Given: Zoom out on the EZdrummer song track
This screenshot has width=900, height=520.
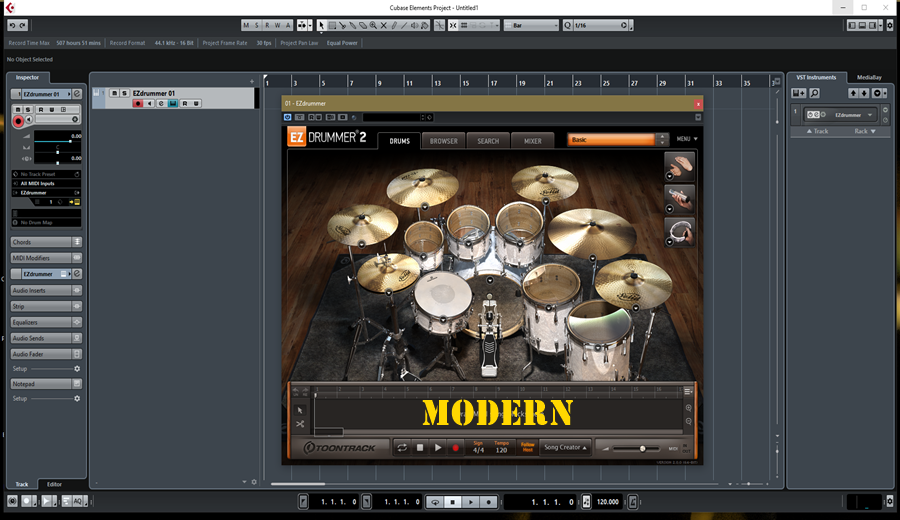Looking at the screenshot, I should point(688,421).
